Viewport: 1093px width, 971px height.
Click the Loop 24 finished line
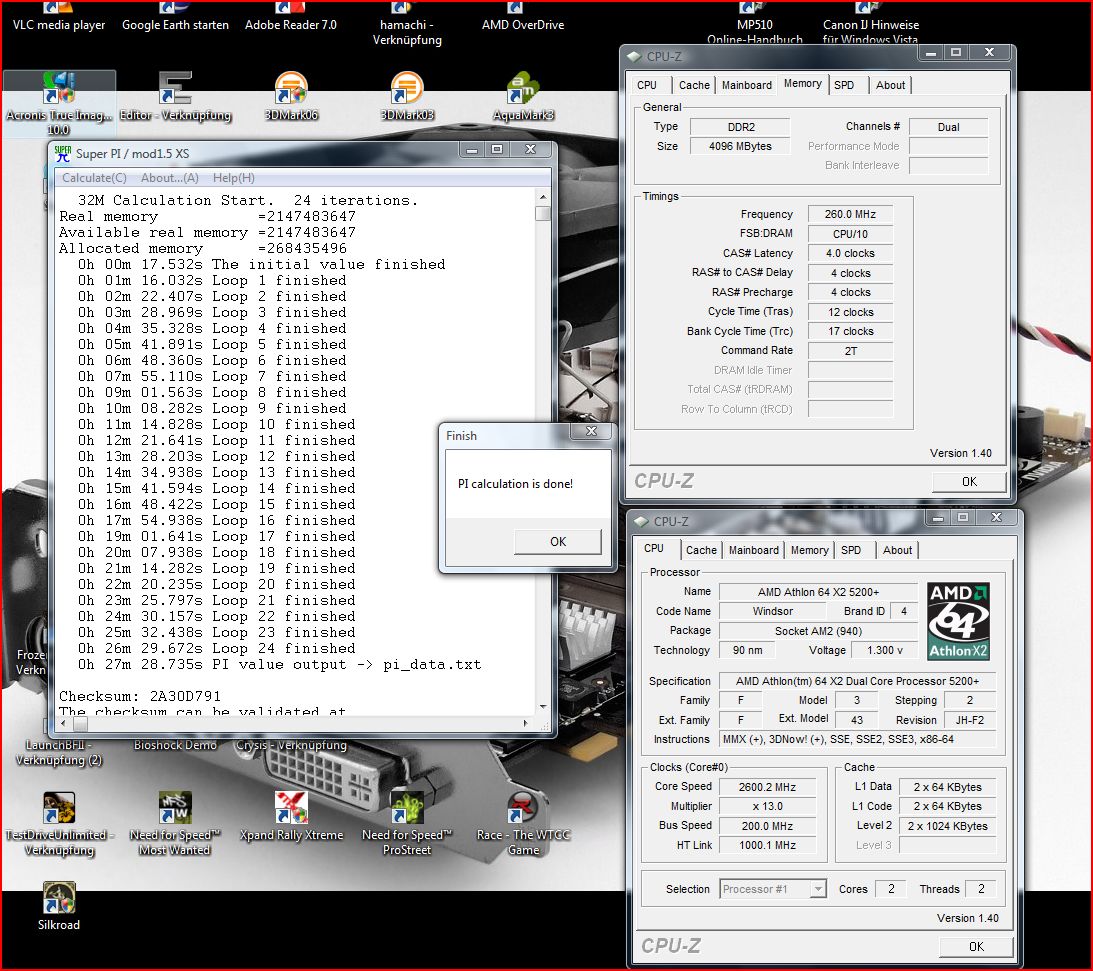coord(217,648)
